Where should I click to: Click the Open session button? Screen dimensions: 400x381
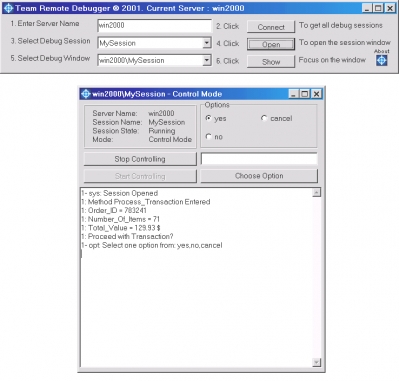pyautogui.click(x=271, y=44)
